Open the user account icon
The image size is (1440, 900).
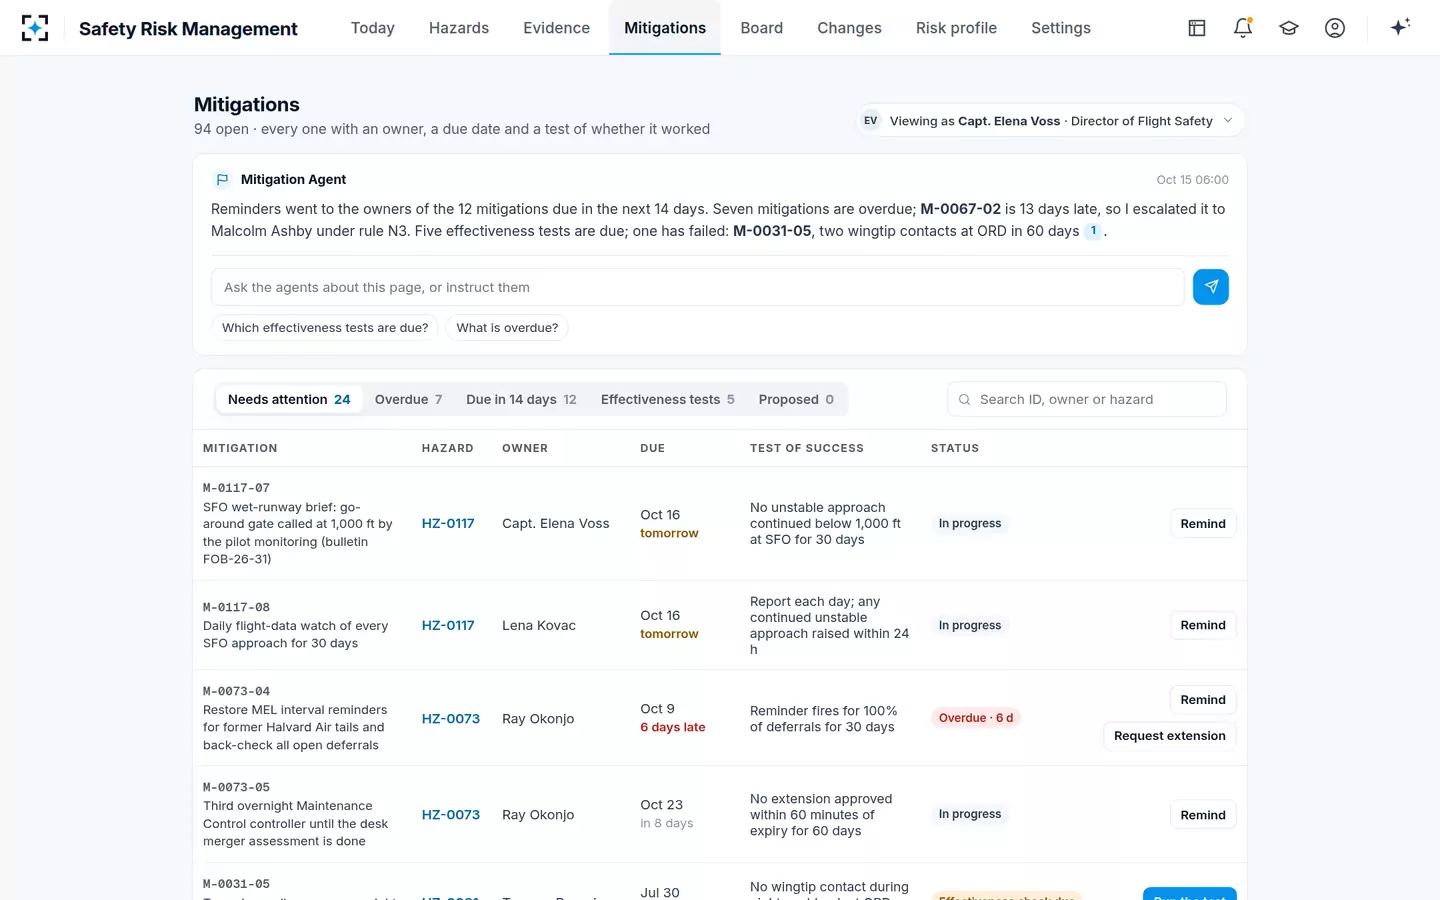pos(1335,28)
